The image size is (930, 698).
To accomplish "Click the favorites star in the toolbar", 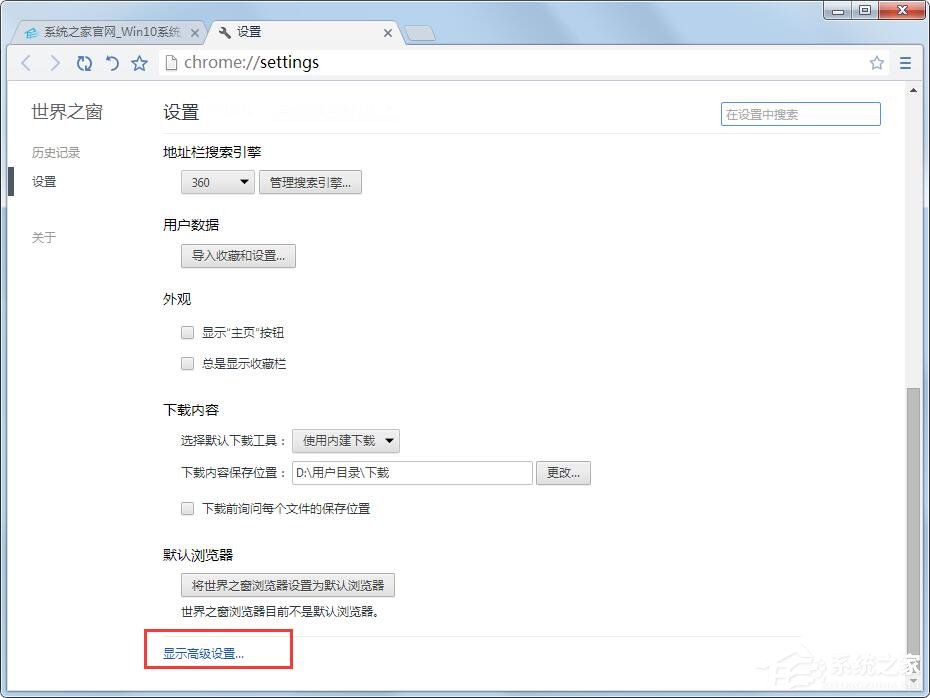I will (139, 62).
